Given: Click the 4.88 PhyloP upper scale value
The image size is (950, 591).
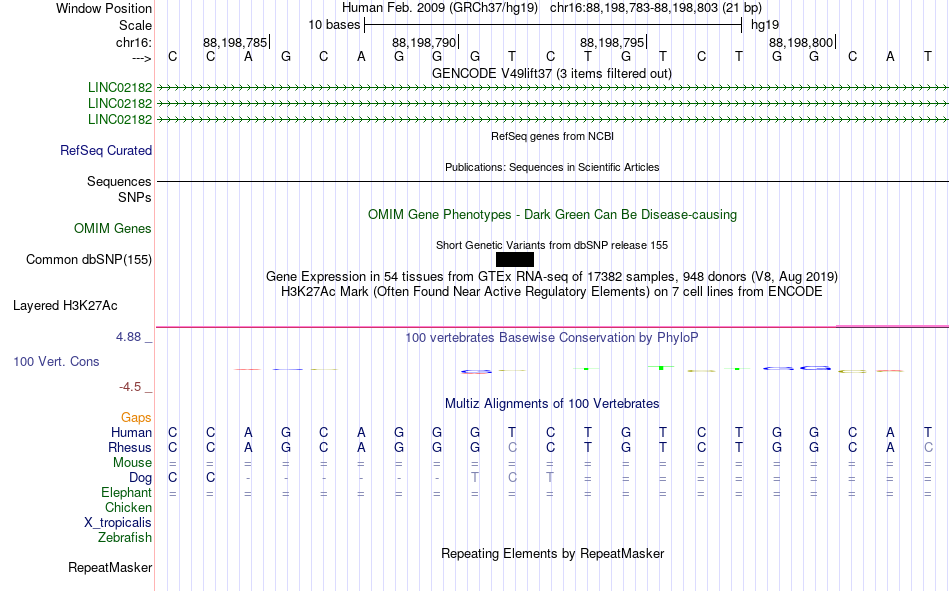Looking at the screenshot, I should (128, 337).
